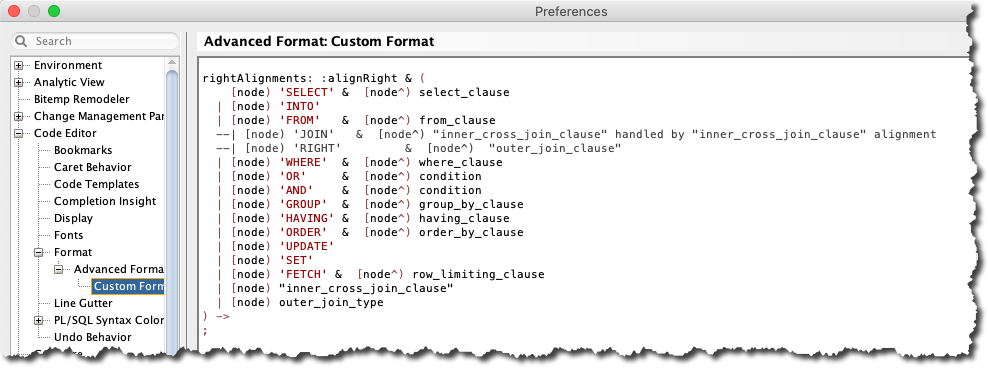
Task: Open the Fonts preferences page
Action: pyautogui.click(x=68, y=236)
